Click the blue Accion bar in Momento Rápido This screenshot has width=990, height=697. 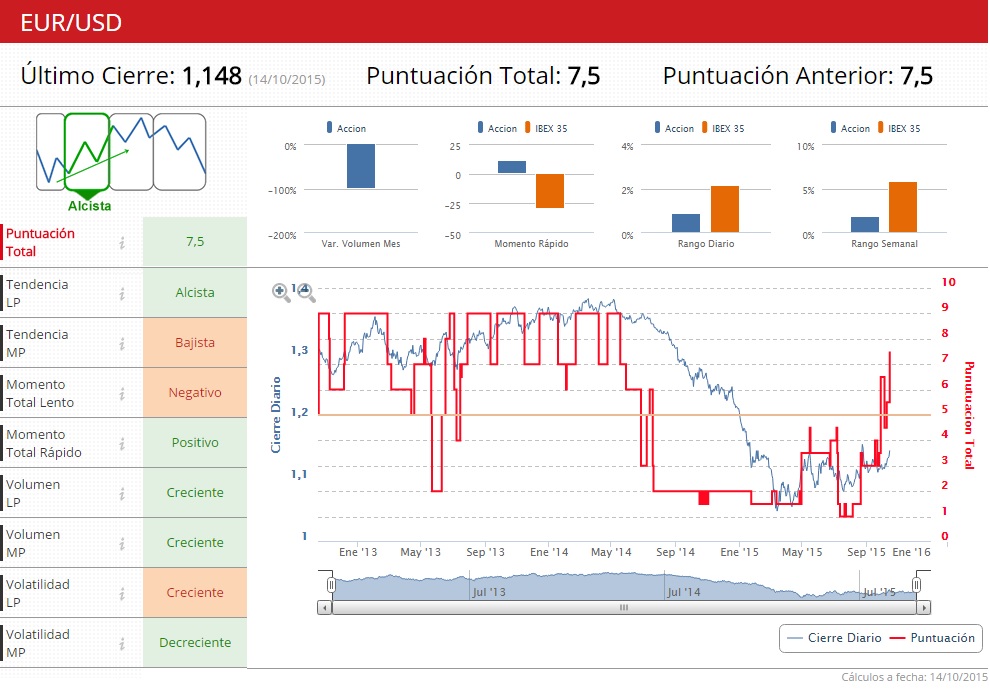point(511,167)
